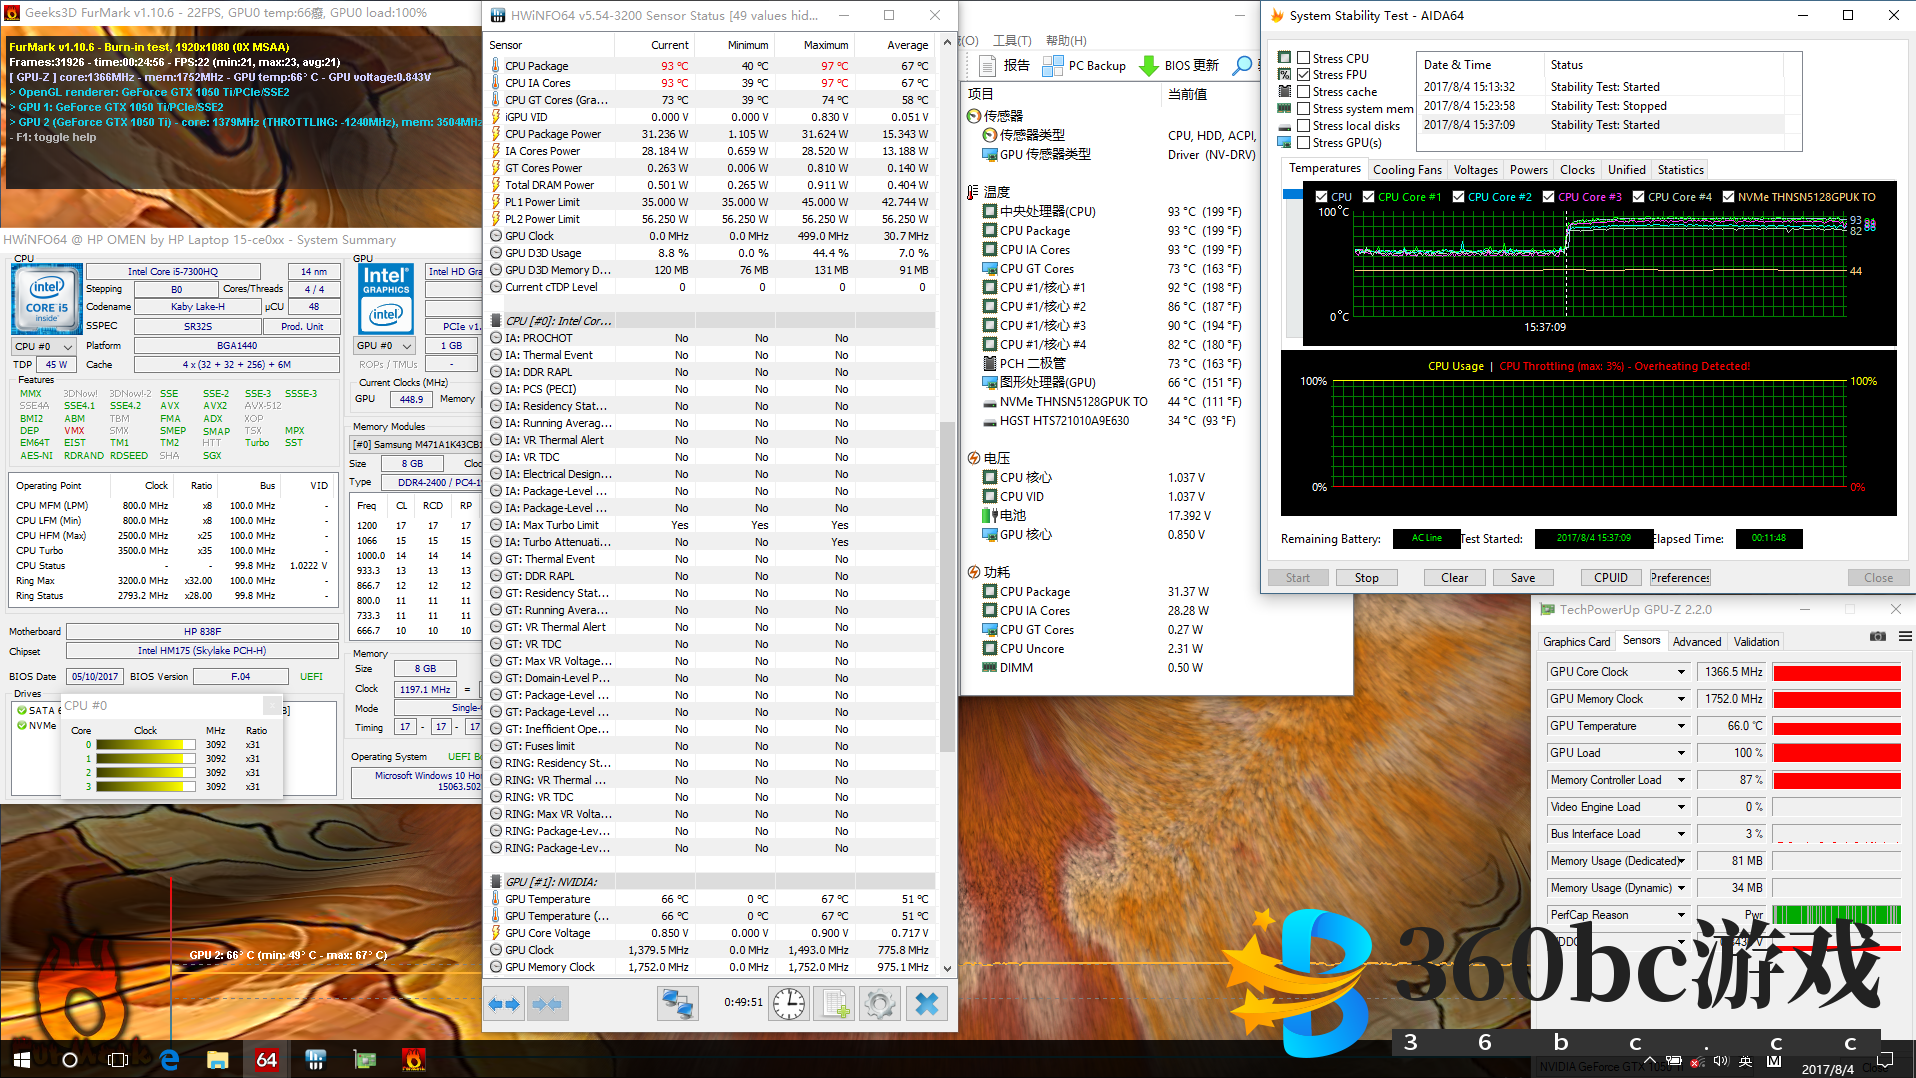Click the CPUID button
Viewport: 1916px width, 1078px height.
tap(1610, 578)
